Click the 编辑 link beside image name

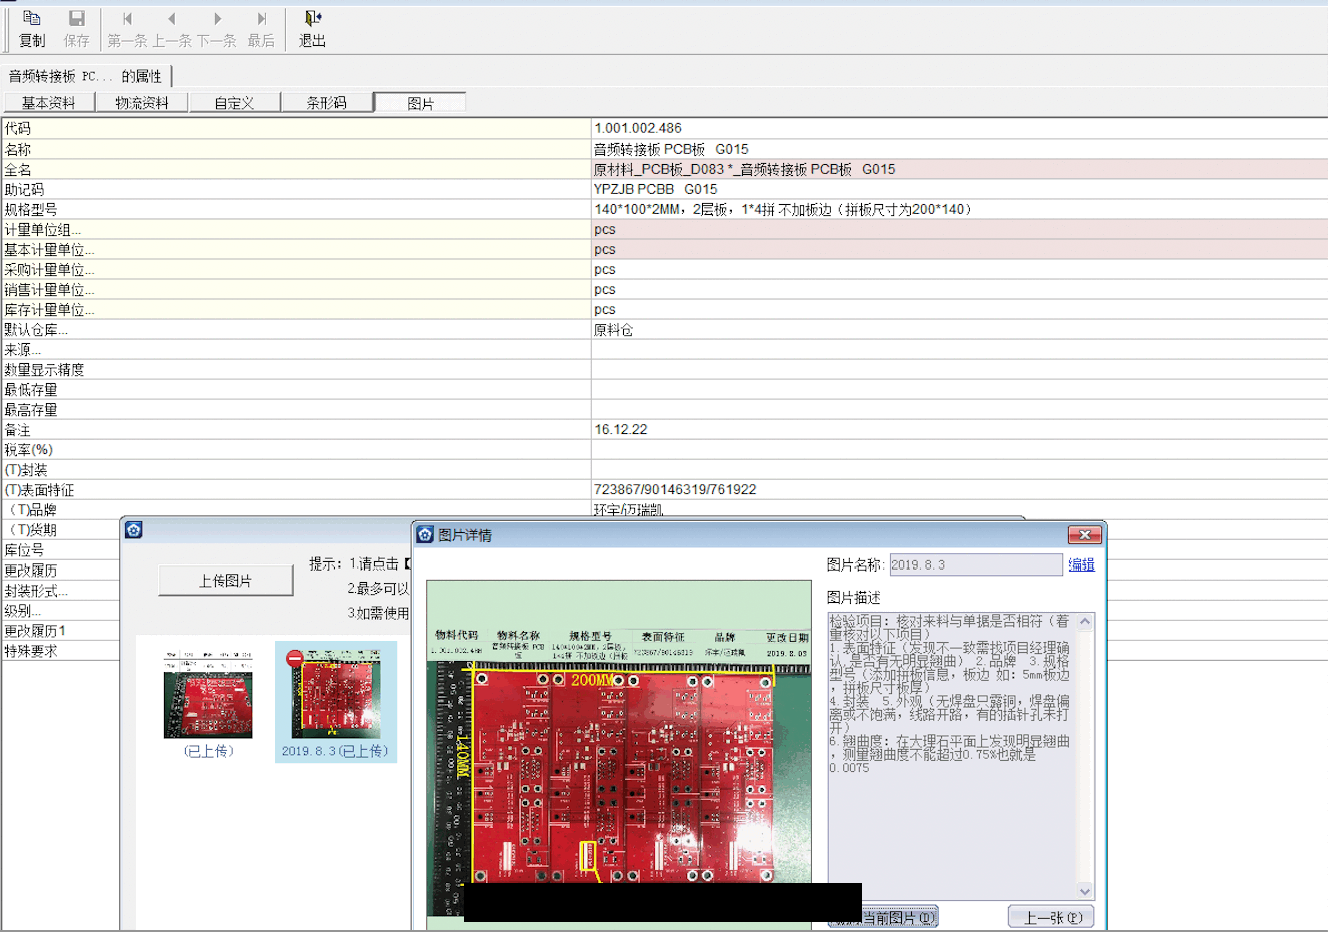pos(1081,565)
